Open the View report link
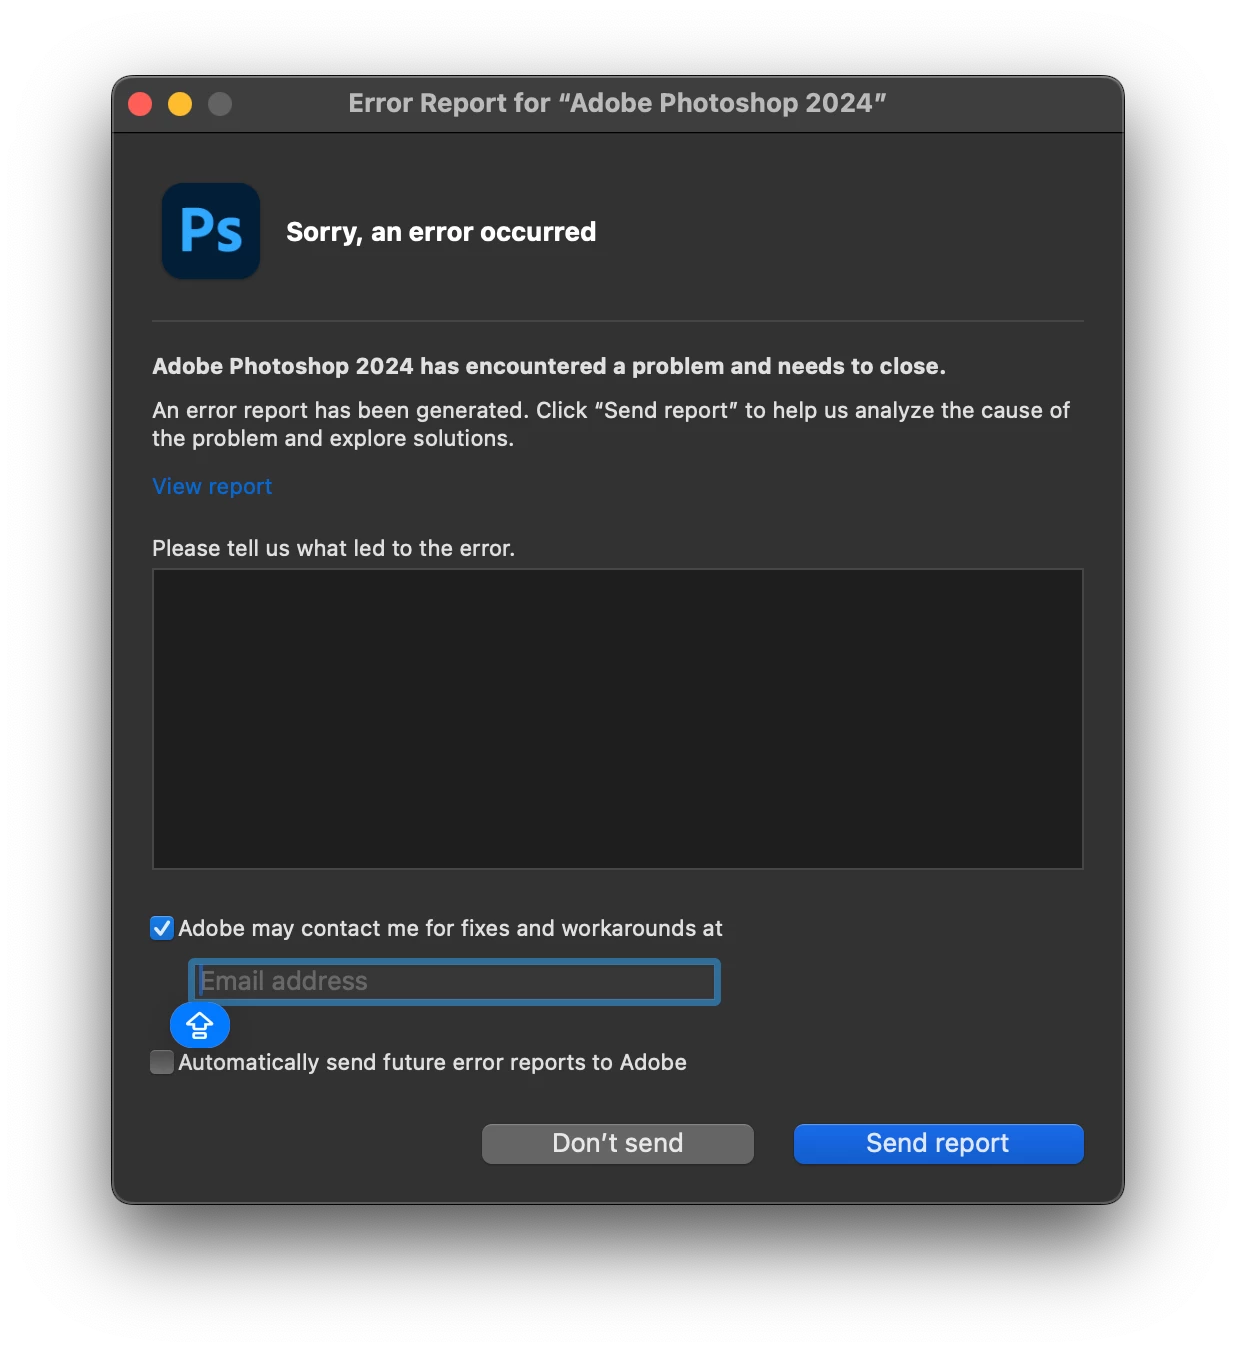Image resolution: width=1236 pixels, height=1352 pixels. [x=212, y=486]
